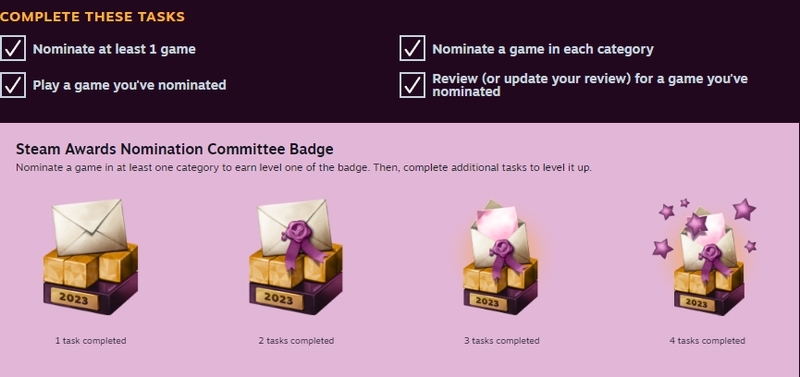Click the glowing open envelope level three badge
The width and height of the screenshot is (800, 377).
point(501,257)
